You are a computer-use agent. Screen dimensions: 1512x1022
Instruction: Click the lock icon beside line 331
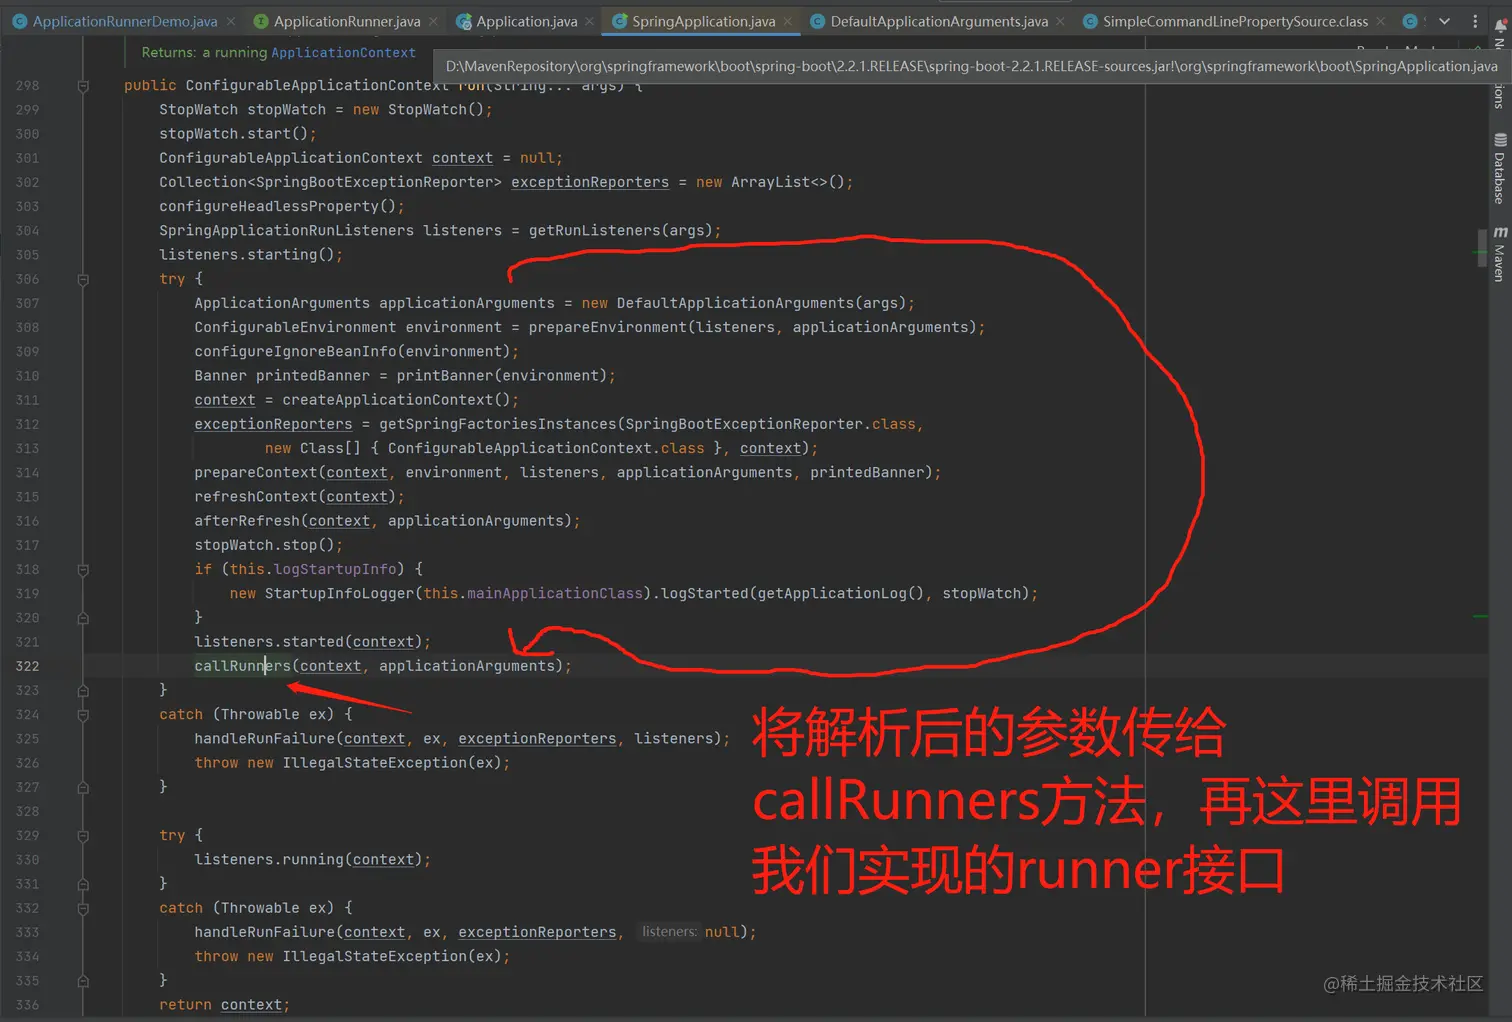pyautogui.click(x=82, y=884)
